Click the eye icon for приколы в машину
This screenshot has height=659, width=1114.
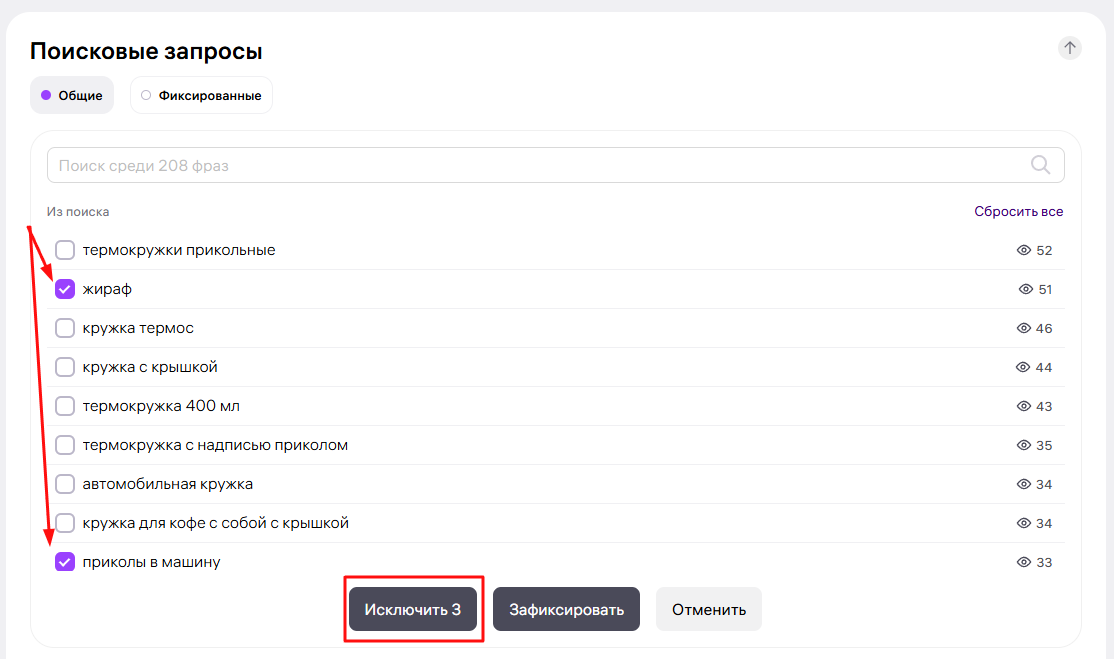click(1023, 562)
